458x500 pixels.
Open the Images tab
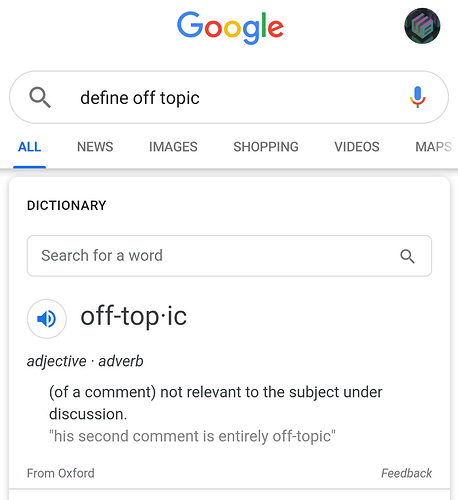point(173,147)
